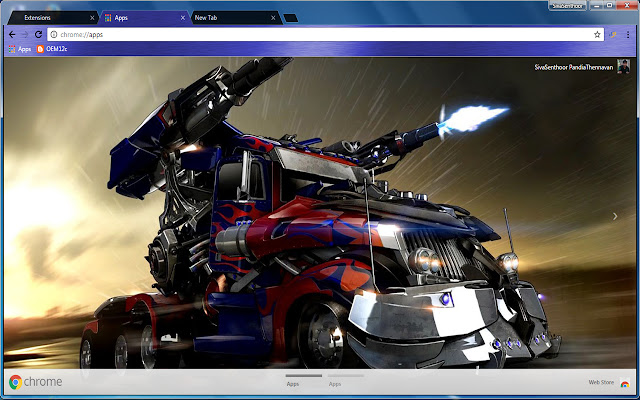The height and width of the screenshot is (400, 640).
Task: Go to next apps page with right chevron
Action: pyautogui.click(x=615, y=216)
